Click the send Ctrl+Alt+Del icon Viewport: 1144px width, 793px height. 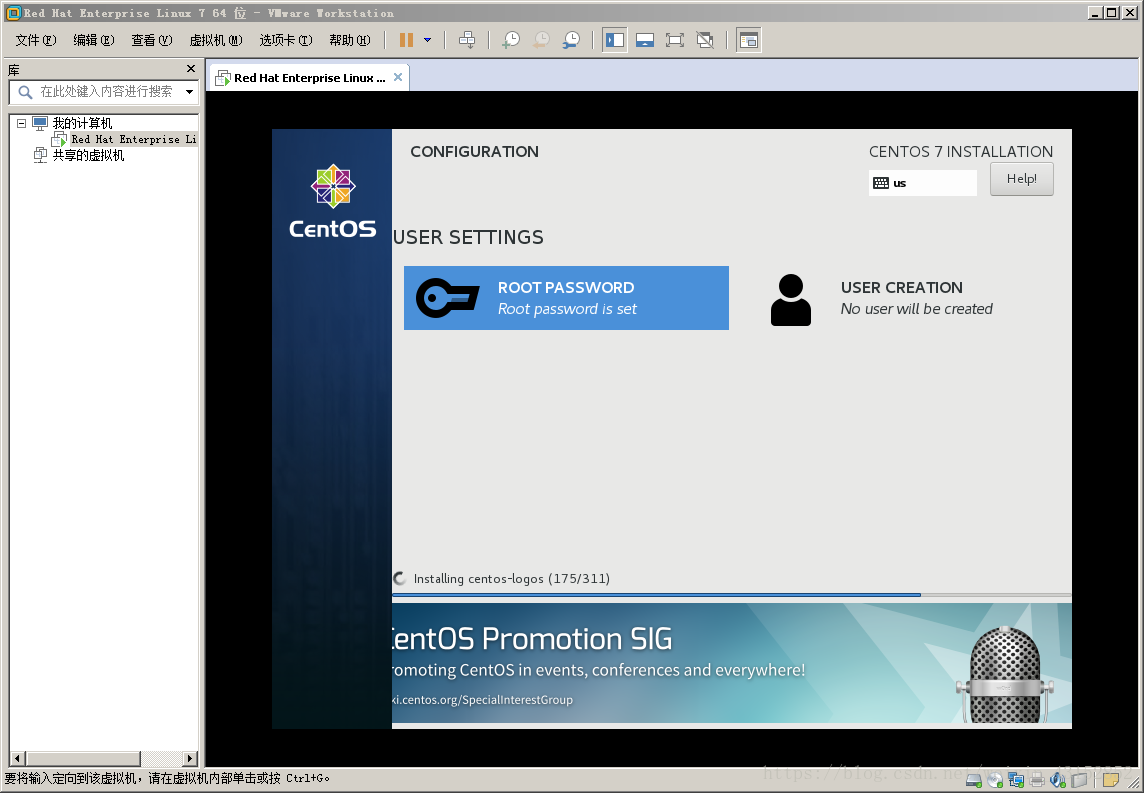[467, 40]
